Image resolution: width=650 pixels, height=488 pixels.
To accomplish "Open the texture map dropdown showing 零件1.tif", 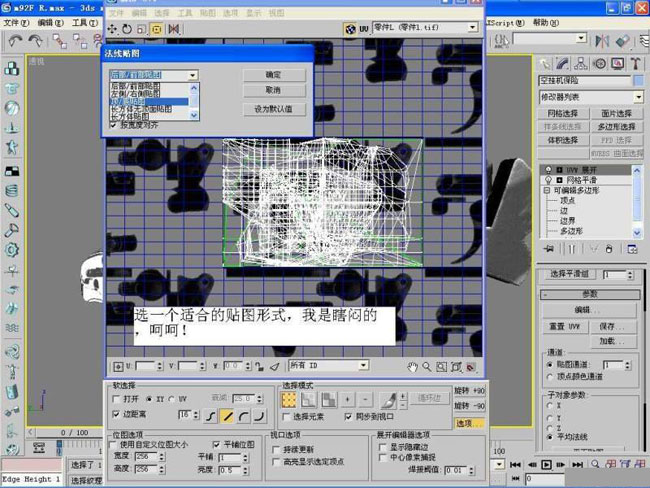I will [472, 28].
